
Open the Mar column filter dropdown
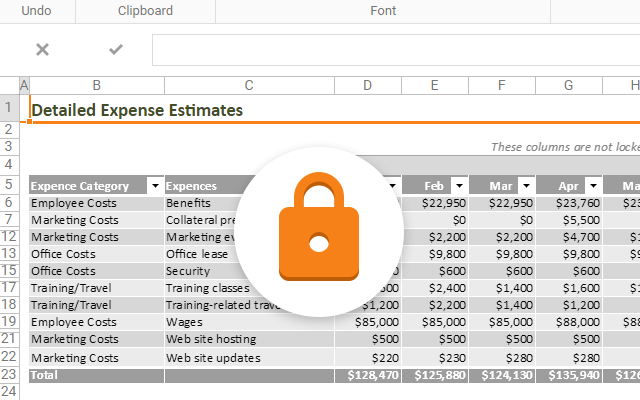pyautogui.click(x=525, y=185)
